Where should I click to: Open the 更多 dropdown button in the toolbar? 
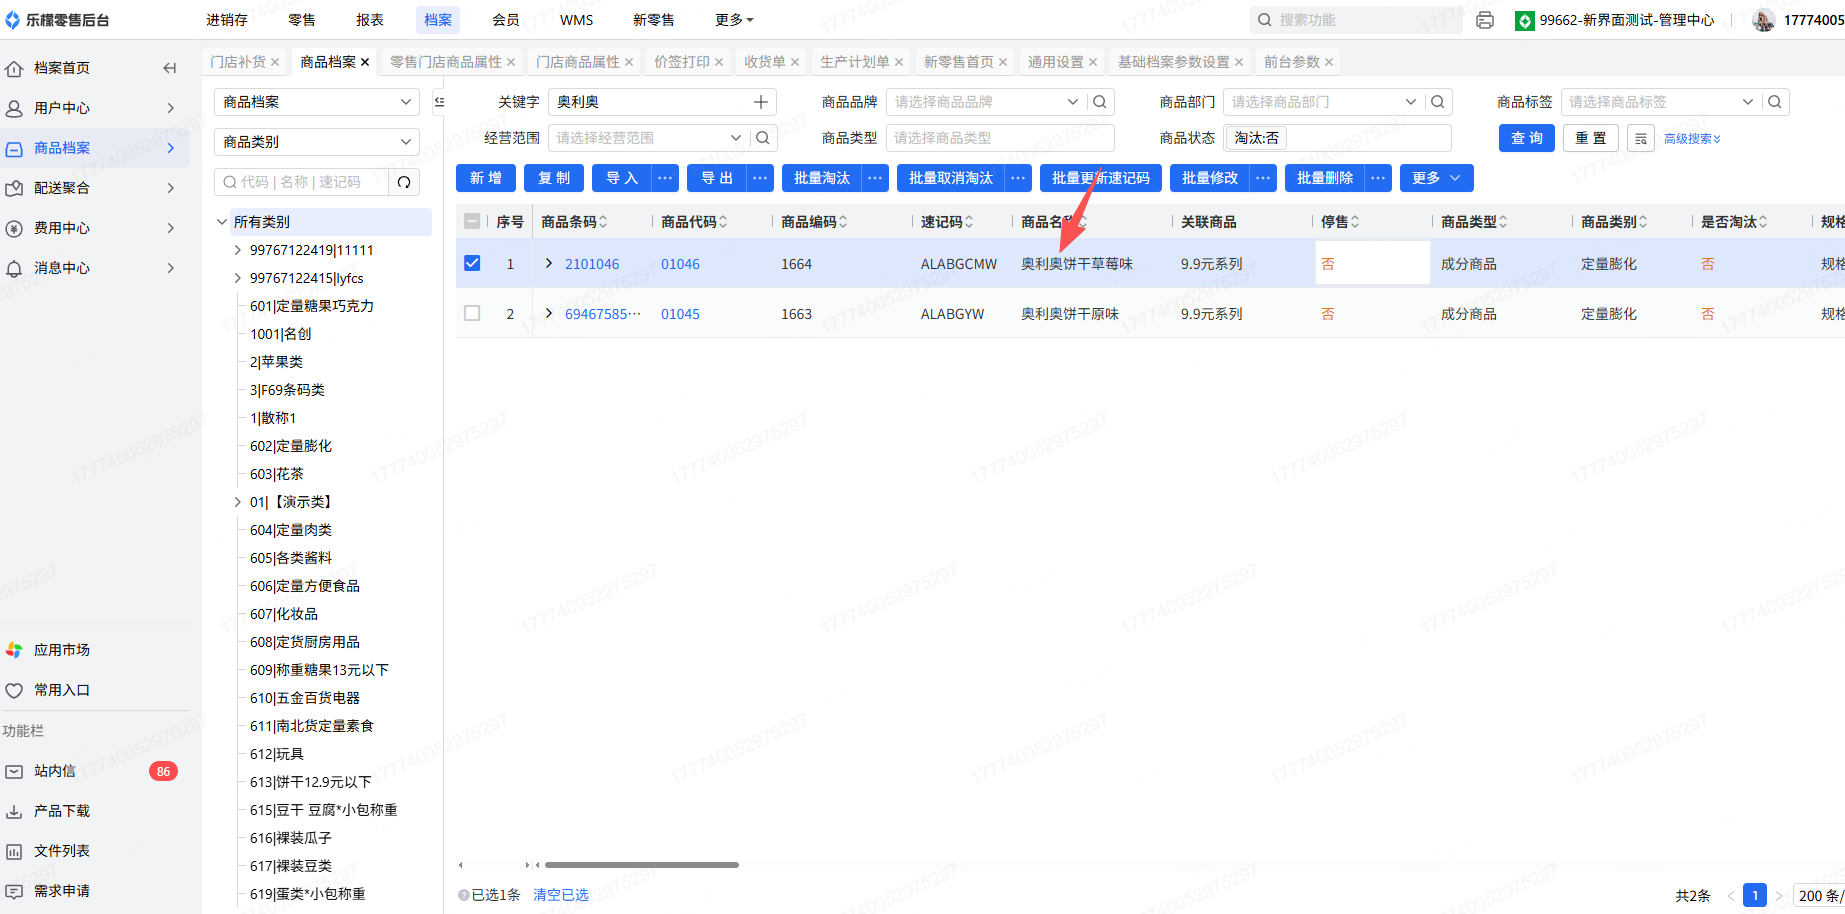1436,178
